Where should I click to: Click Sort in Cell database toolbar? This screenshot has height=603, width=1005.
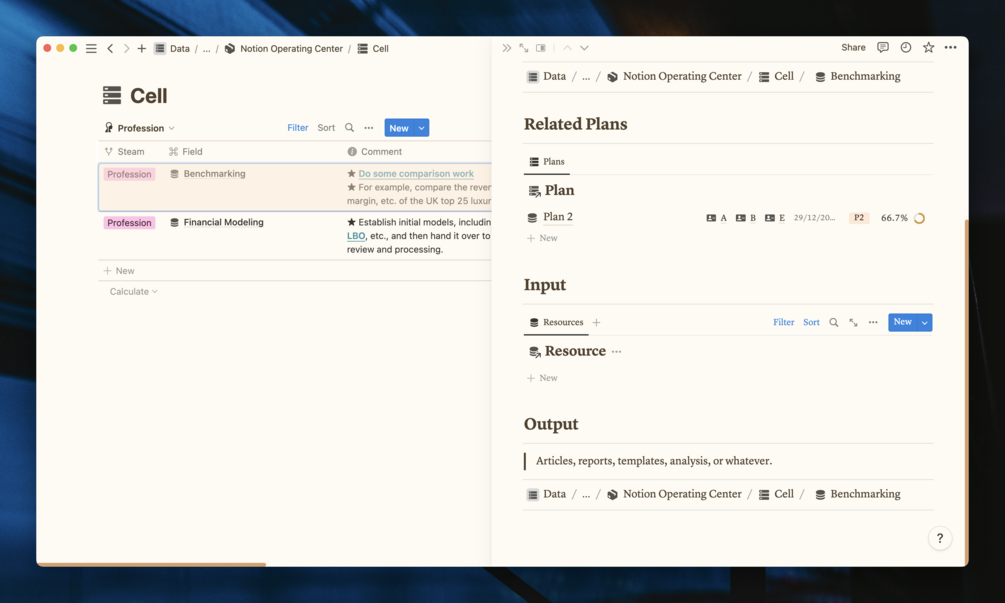pos(326,128)
